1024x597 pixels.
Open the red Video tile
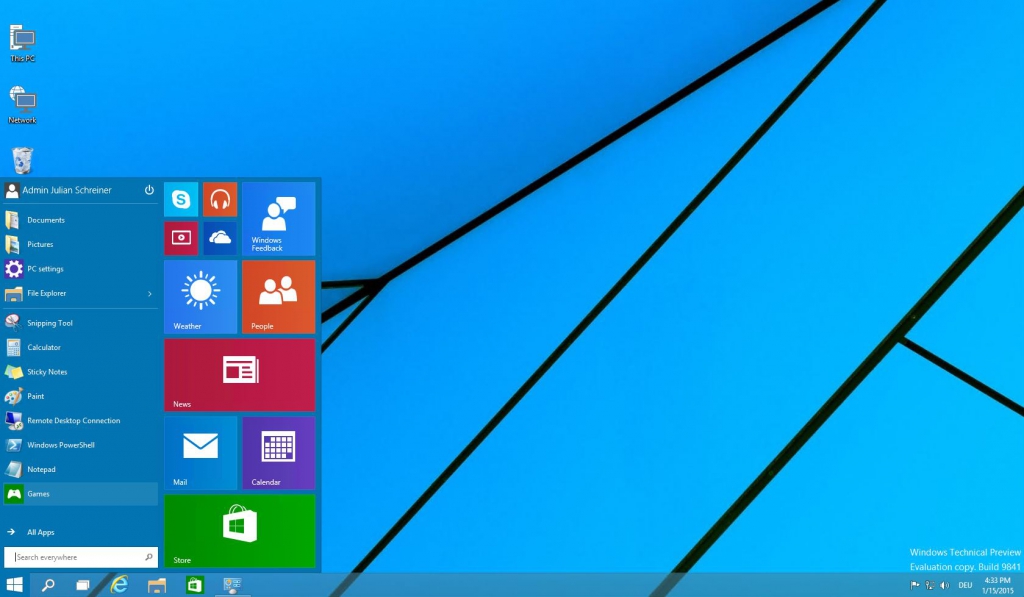point(181,238)
